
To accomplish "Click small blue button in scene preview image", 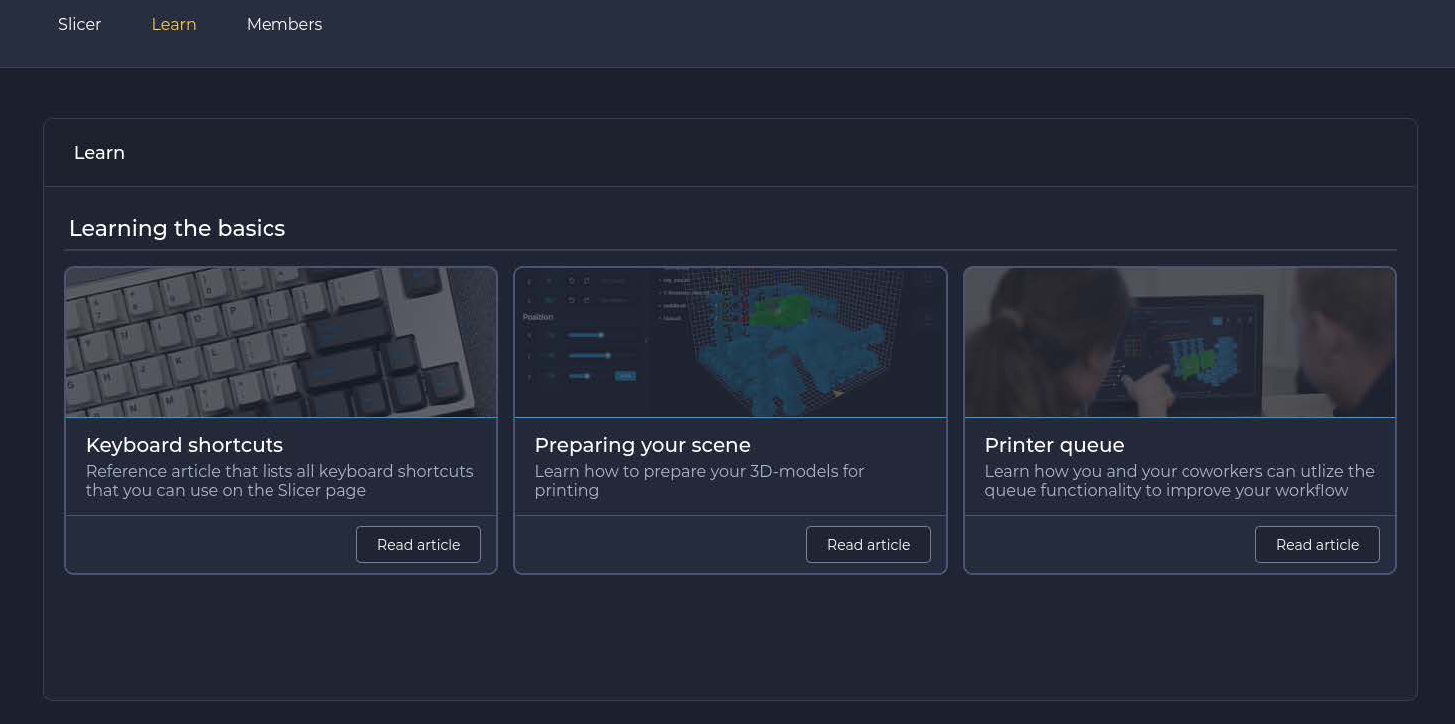I will tap(625, 376).
